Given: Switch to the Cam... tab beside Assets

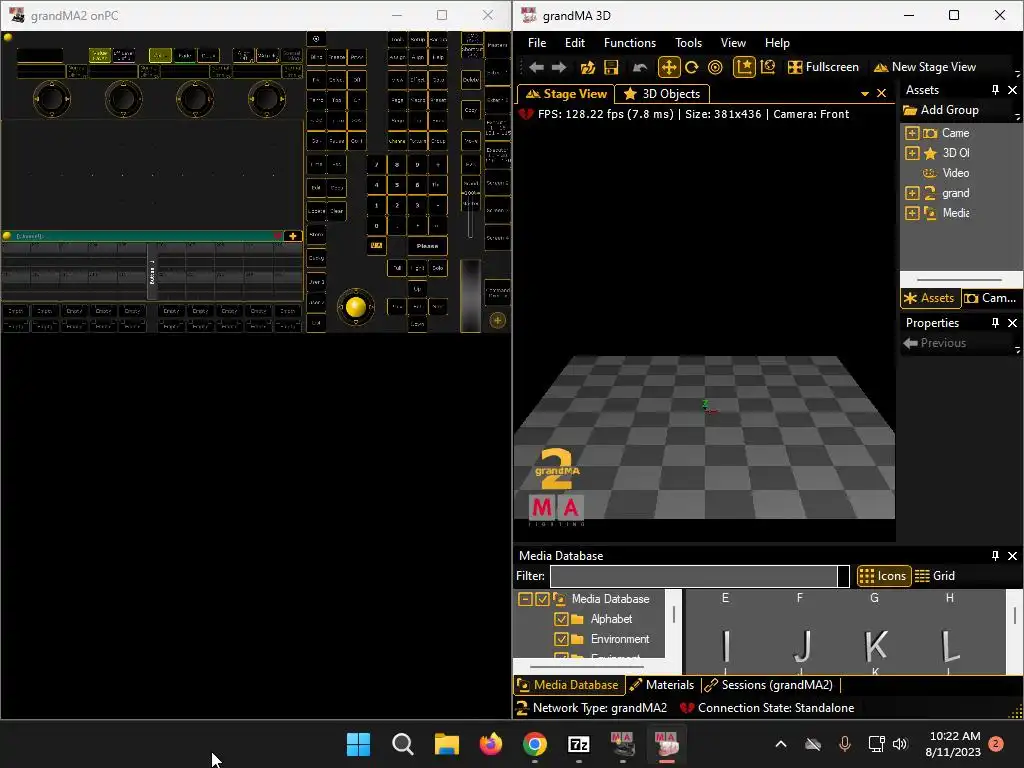Looking at the screenshot, I should click(x=990, y=298).
